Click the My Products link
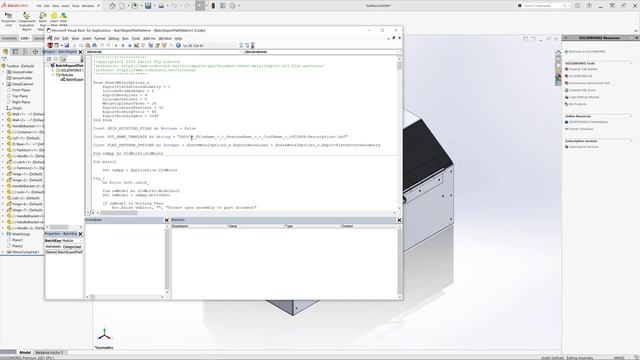The width and height of the screenshot is (640, 360). 578,104
